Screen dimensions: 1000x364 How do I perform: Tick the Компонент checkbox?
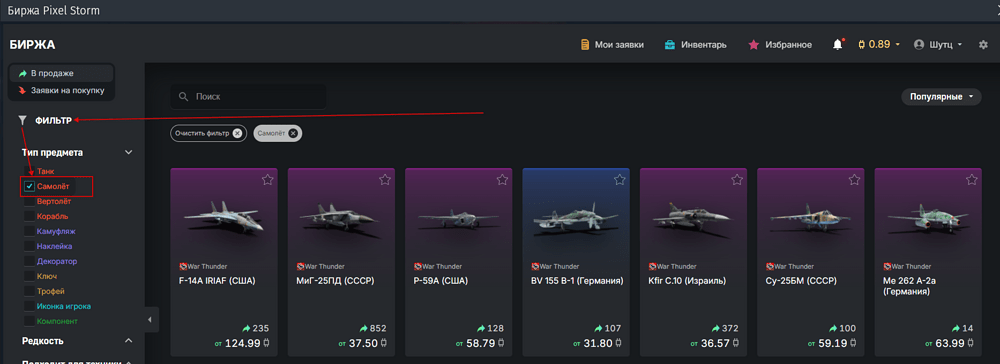(x=29, y=321)
